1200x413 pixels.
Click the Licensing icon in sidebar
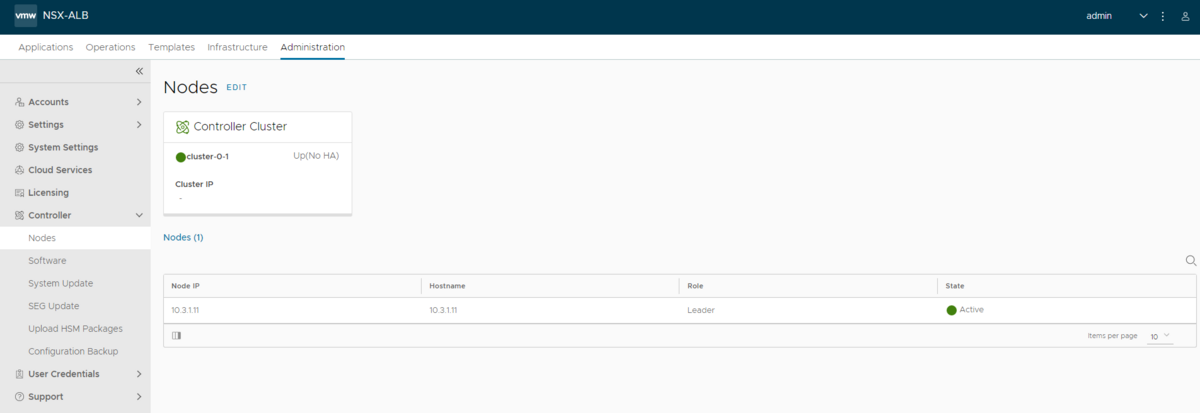(20, 193)
